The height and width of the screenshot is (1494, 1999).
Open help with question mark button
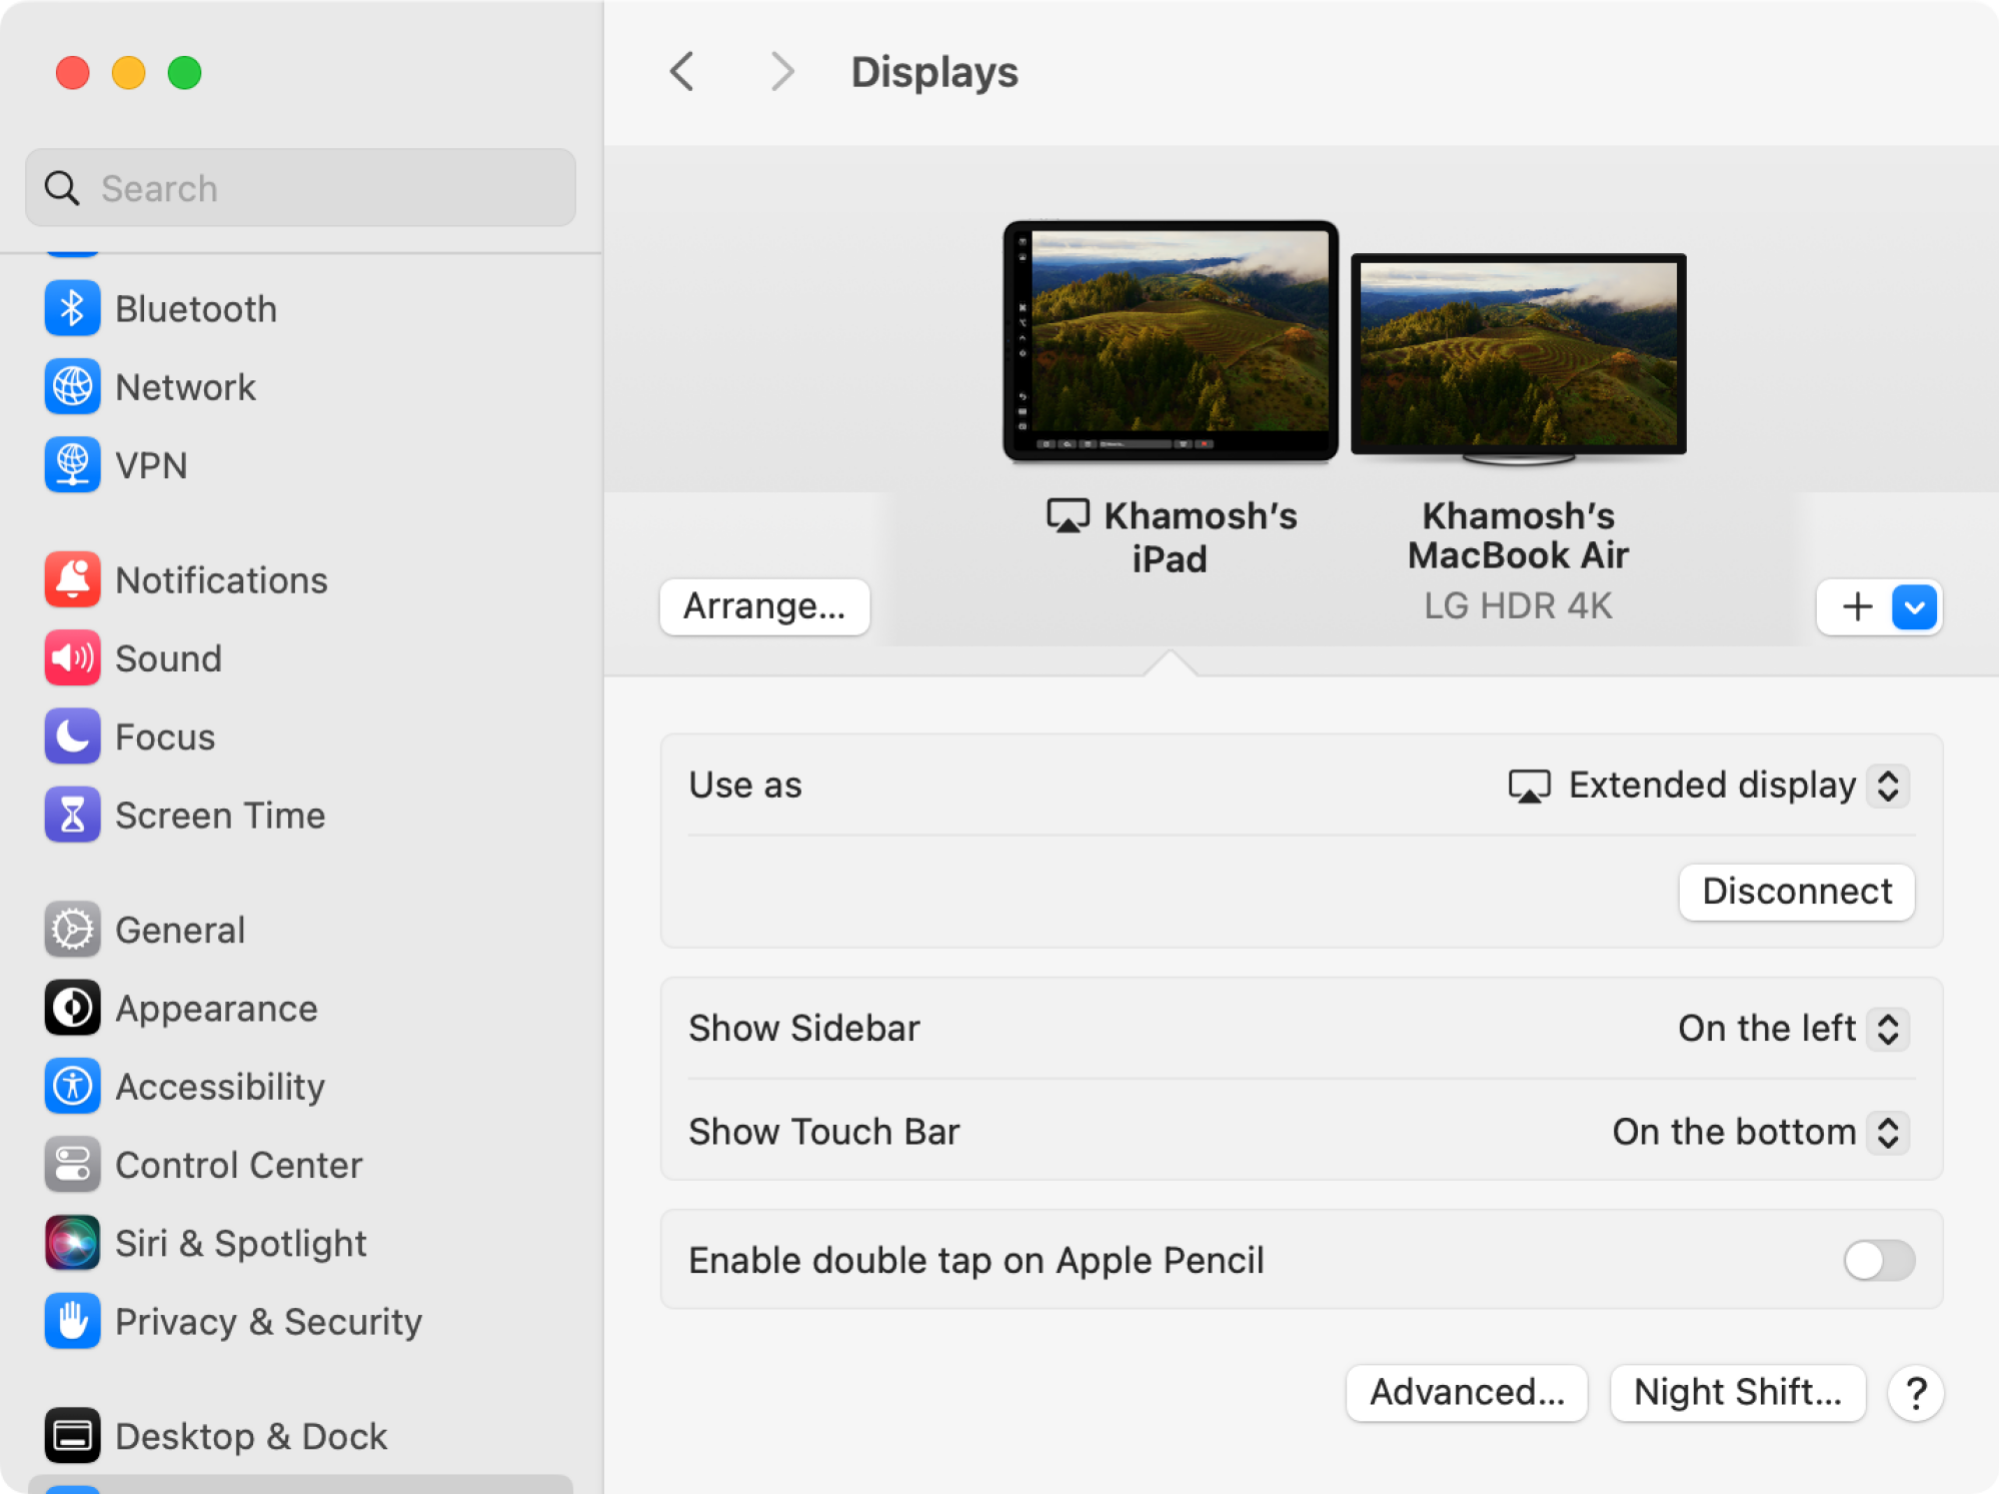tap(1916, 1393)
